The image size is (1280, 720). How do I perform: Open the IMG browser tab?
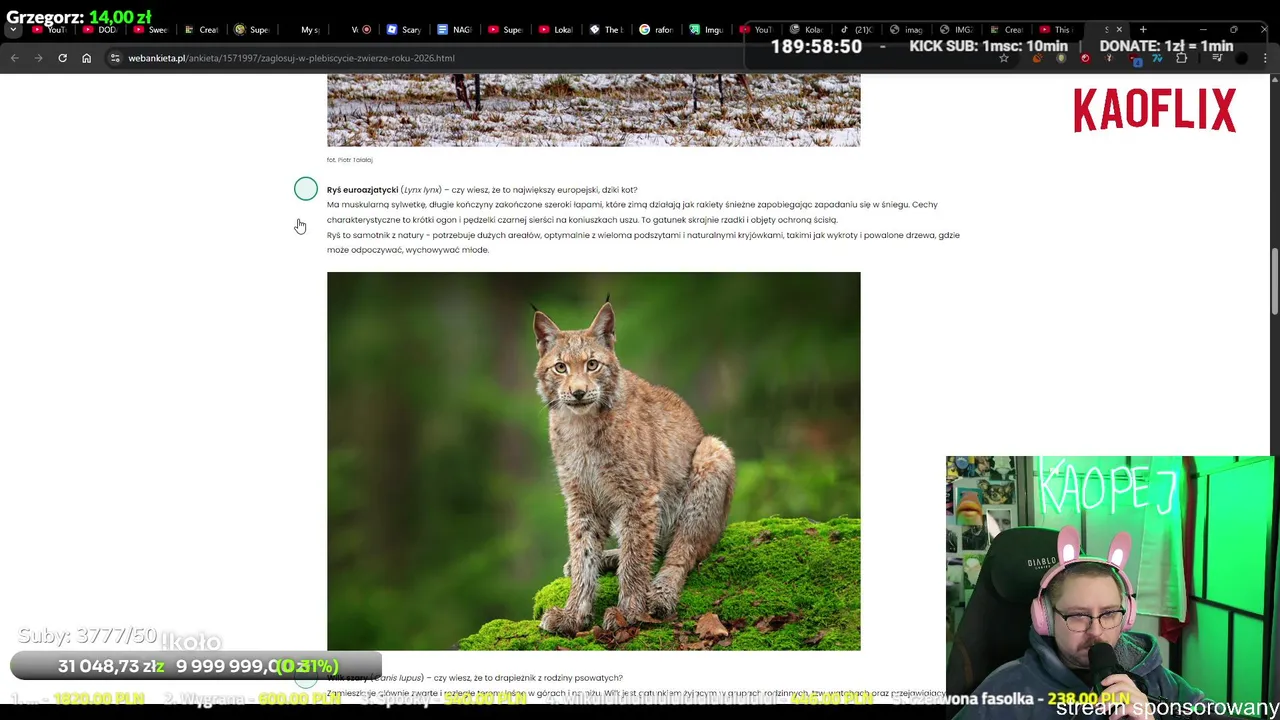[x=956, y=30]
